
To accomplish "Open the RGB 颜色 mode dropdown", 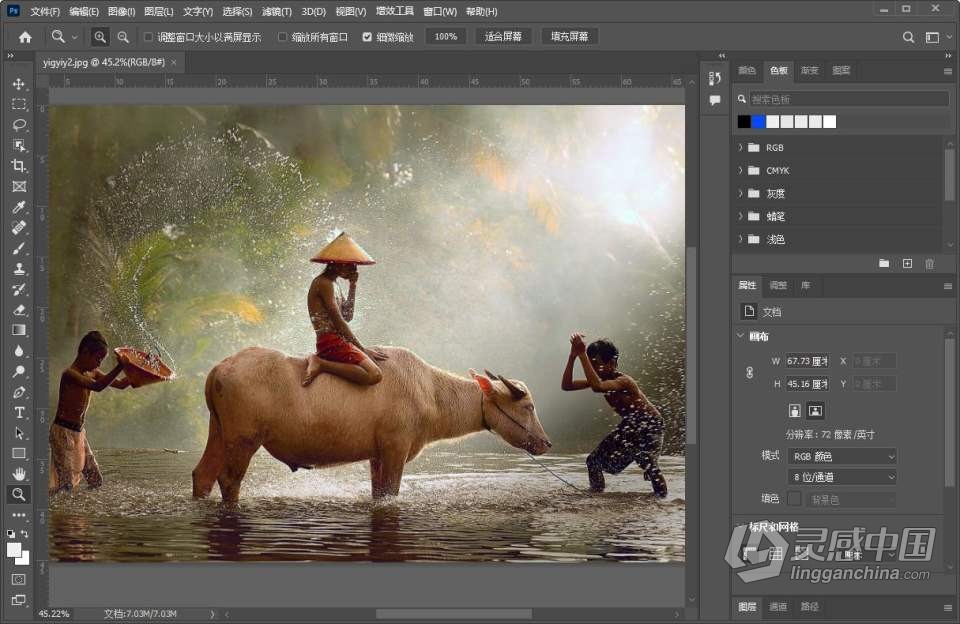I will point(842,456).
